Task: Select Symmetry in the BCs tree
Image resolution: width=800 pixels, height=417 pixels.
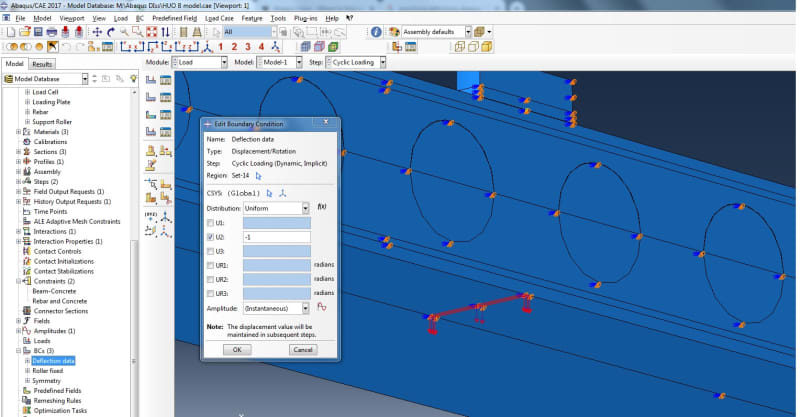Action: pyautogui.click(x=46, y=381)
